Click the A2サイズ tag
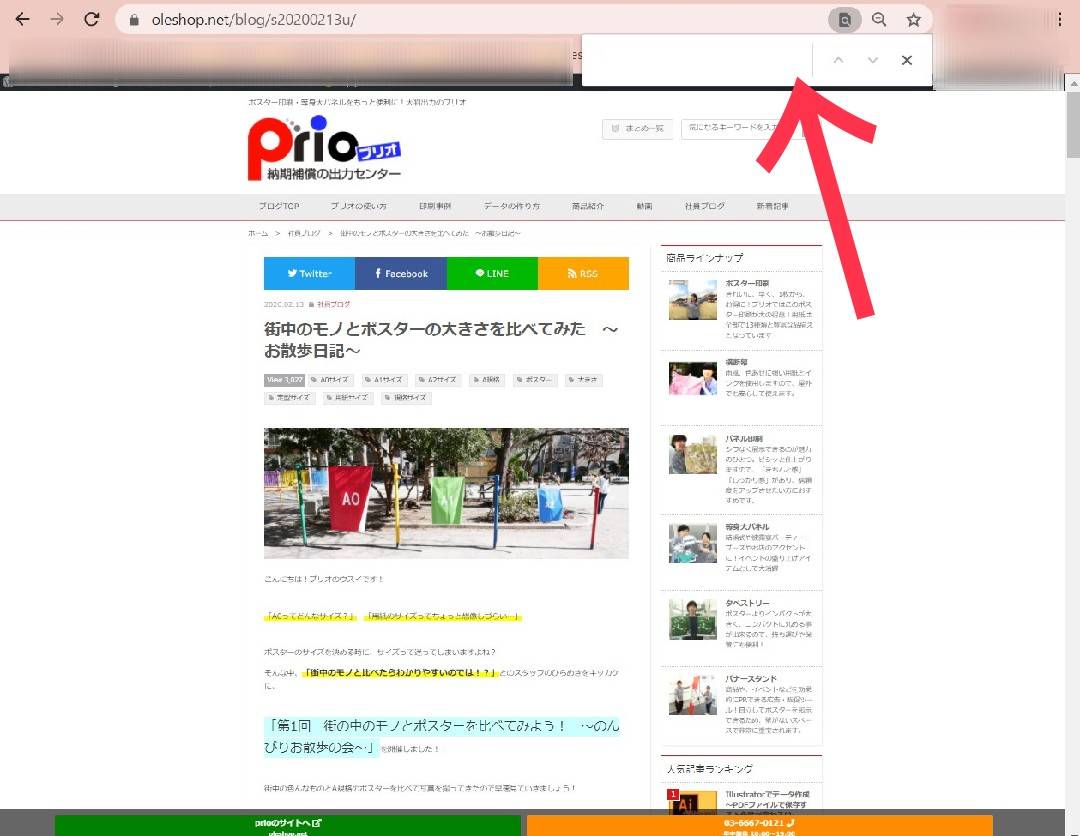This screenshot has width=1080, height=836. coord(439,379)
